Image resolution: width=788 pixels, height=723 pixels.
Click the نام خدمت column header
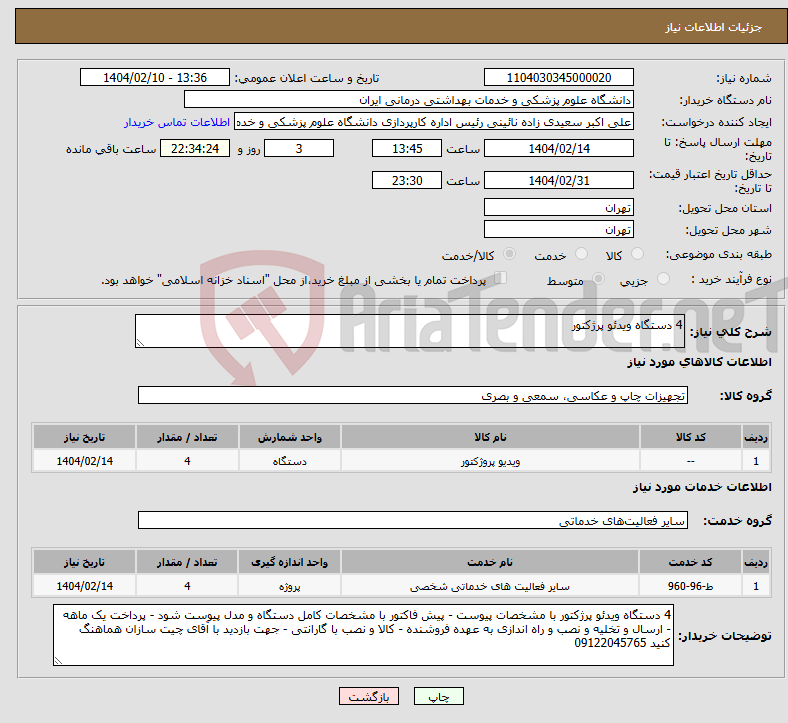(x=489, y=562)
